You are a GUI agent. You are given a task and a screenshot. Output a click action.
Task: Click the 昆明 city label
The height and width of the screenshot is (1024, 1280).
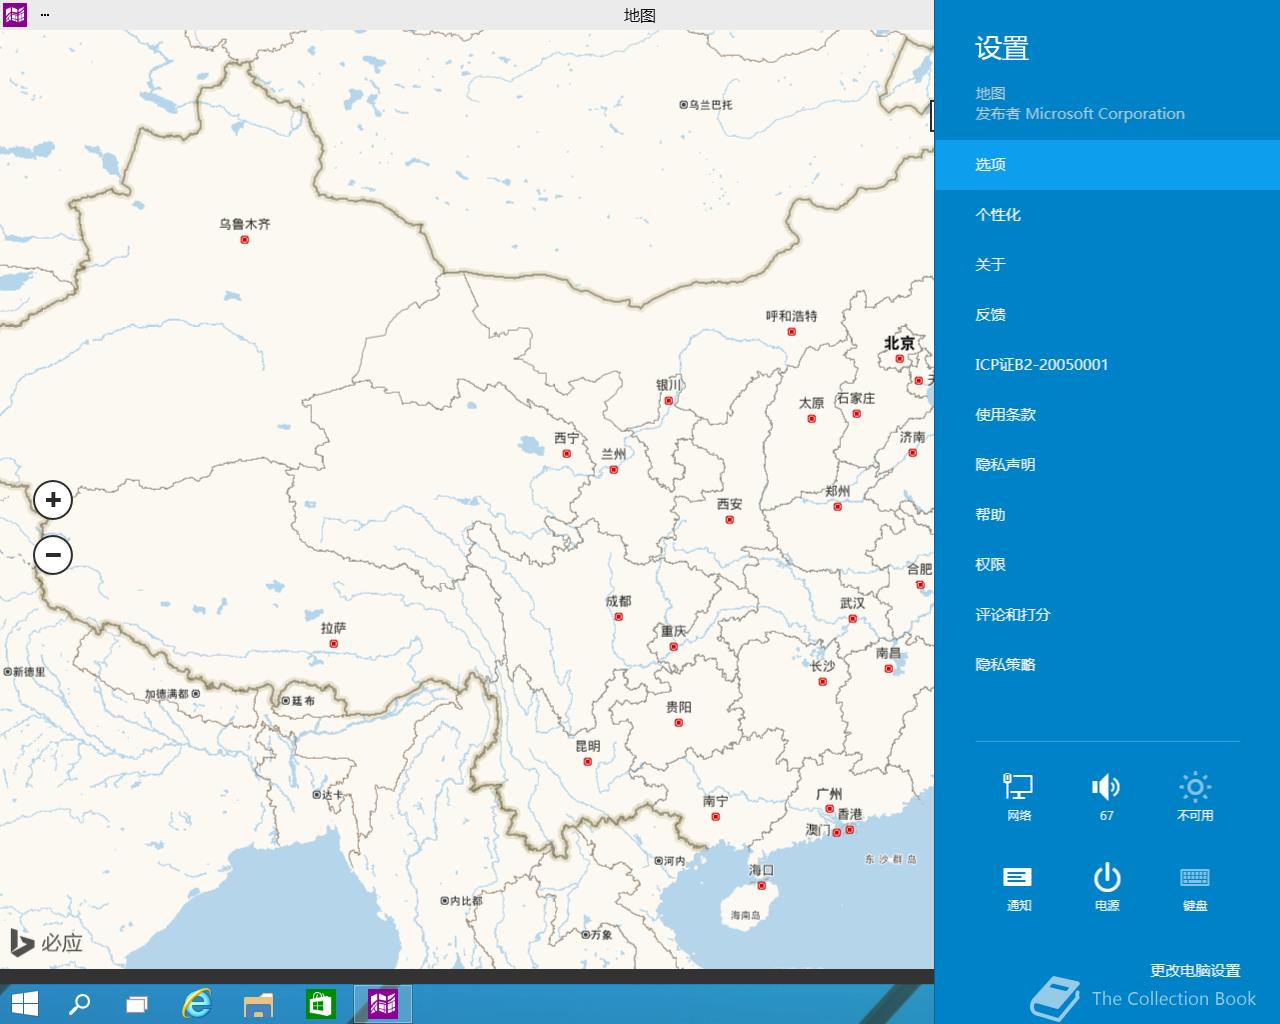(587, 746)
